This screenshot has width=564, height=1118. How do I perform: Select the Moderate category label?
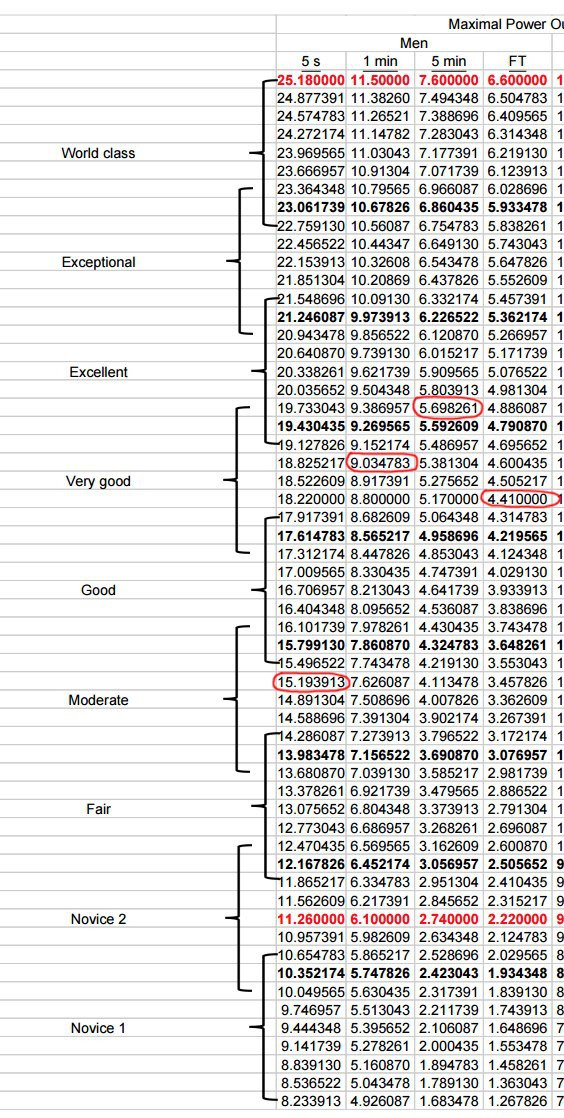pos(98,700)
